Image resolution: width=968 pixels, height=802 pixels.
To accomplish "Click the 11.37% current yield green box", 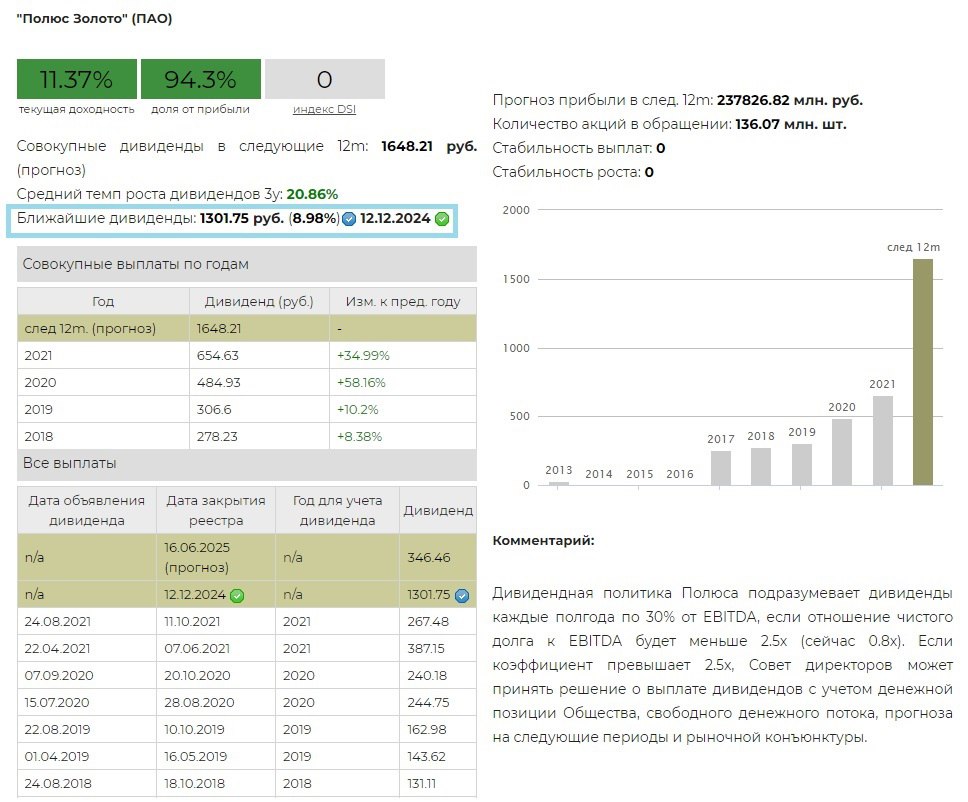I will 76,80.
